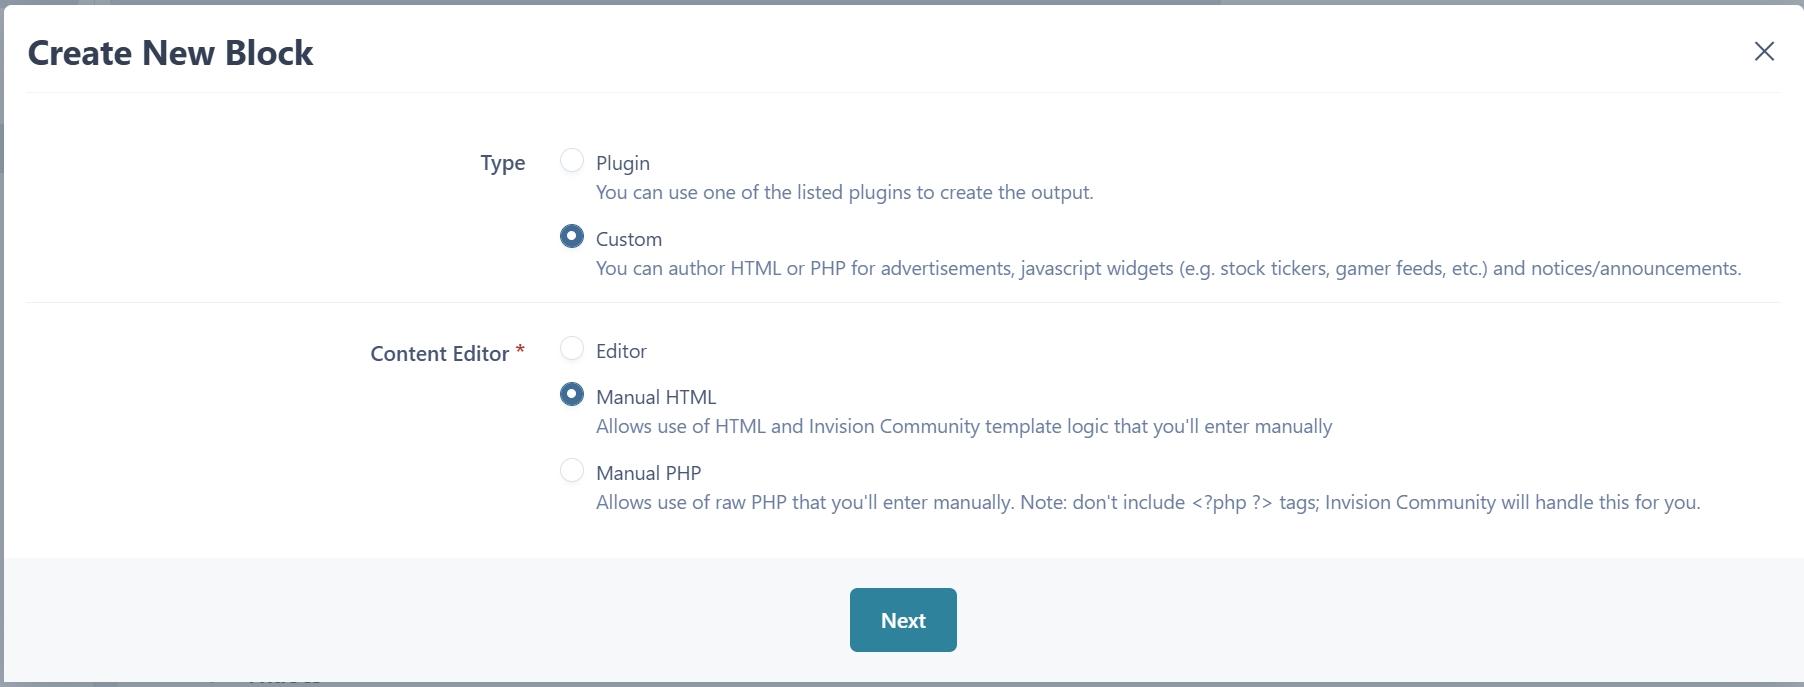Click the "Custom" option label text

click(629, 239)
